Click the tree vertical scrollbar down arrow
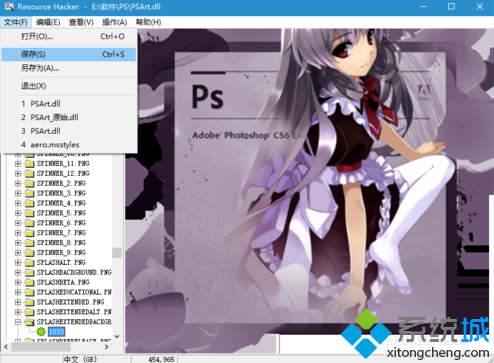 point(117,336)
